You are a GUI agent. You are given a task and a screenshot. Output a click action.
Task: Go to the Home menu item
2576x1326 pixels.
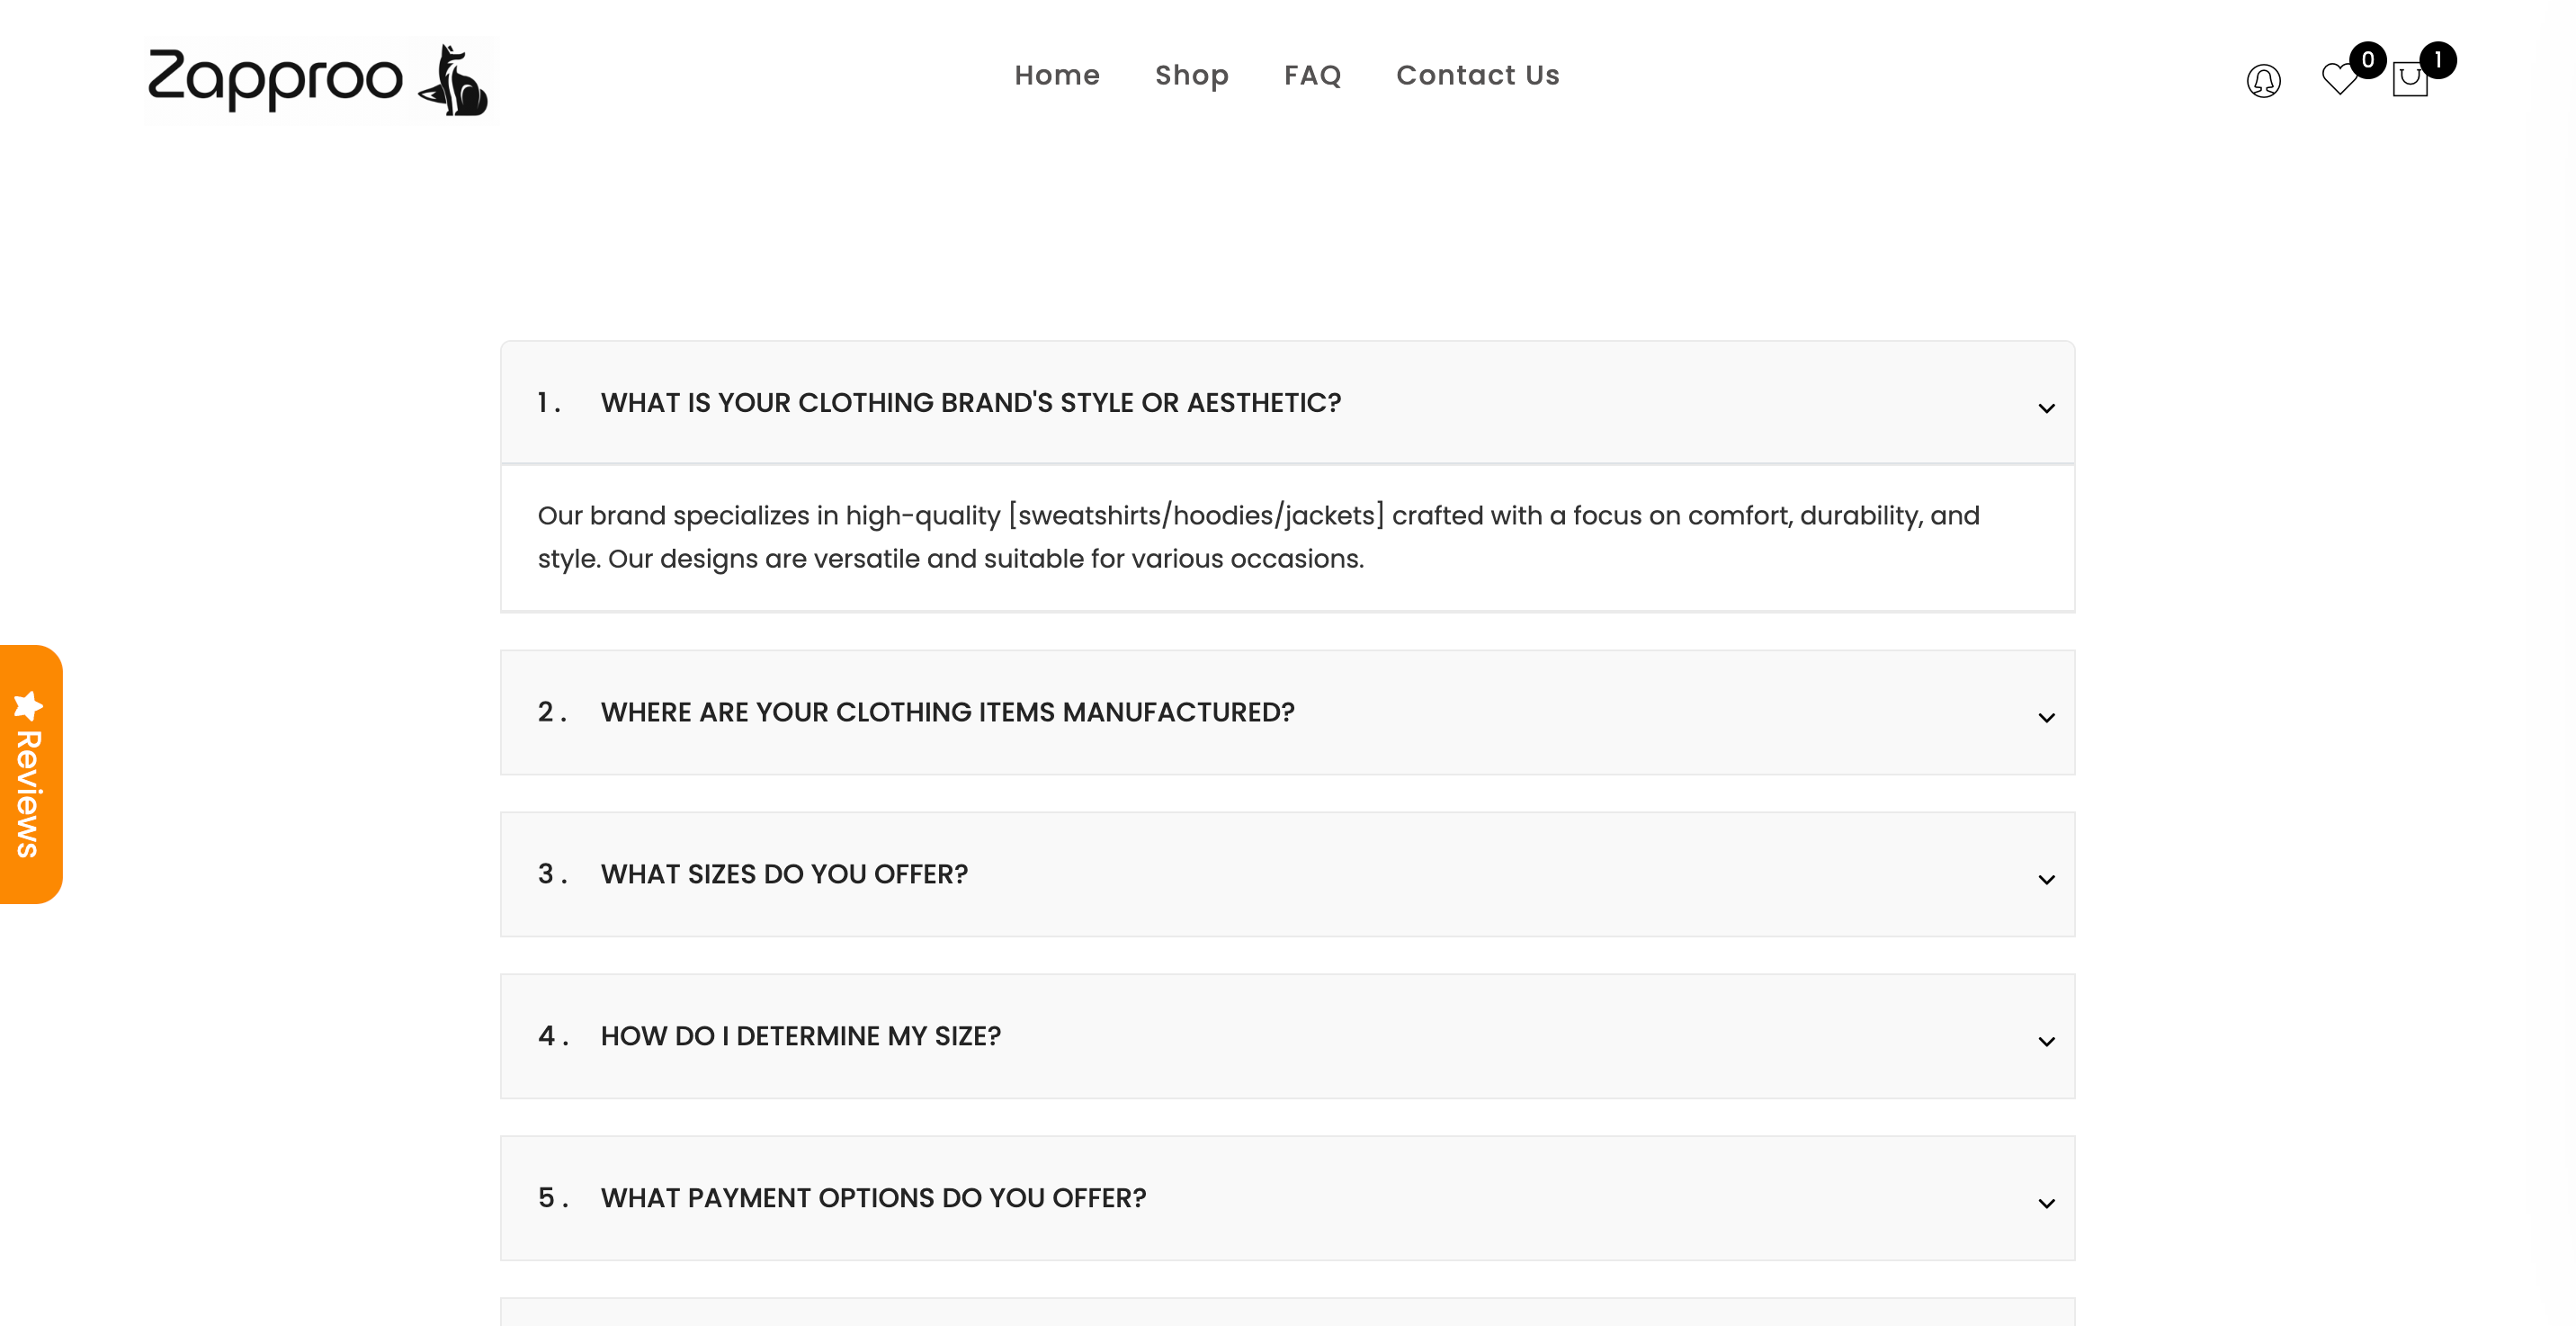click(x=1056, y=75)
